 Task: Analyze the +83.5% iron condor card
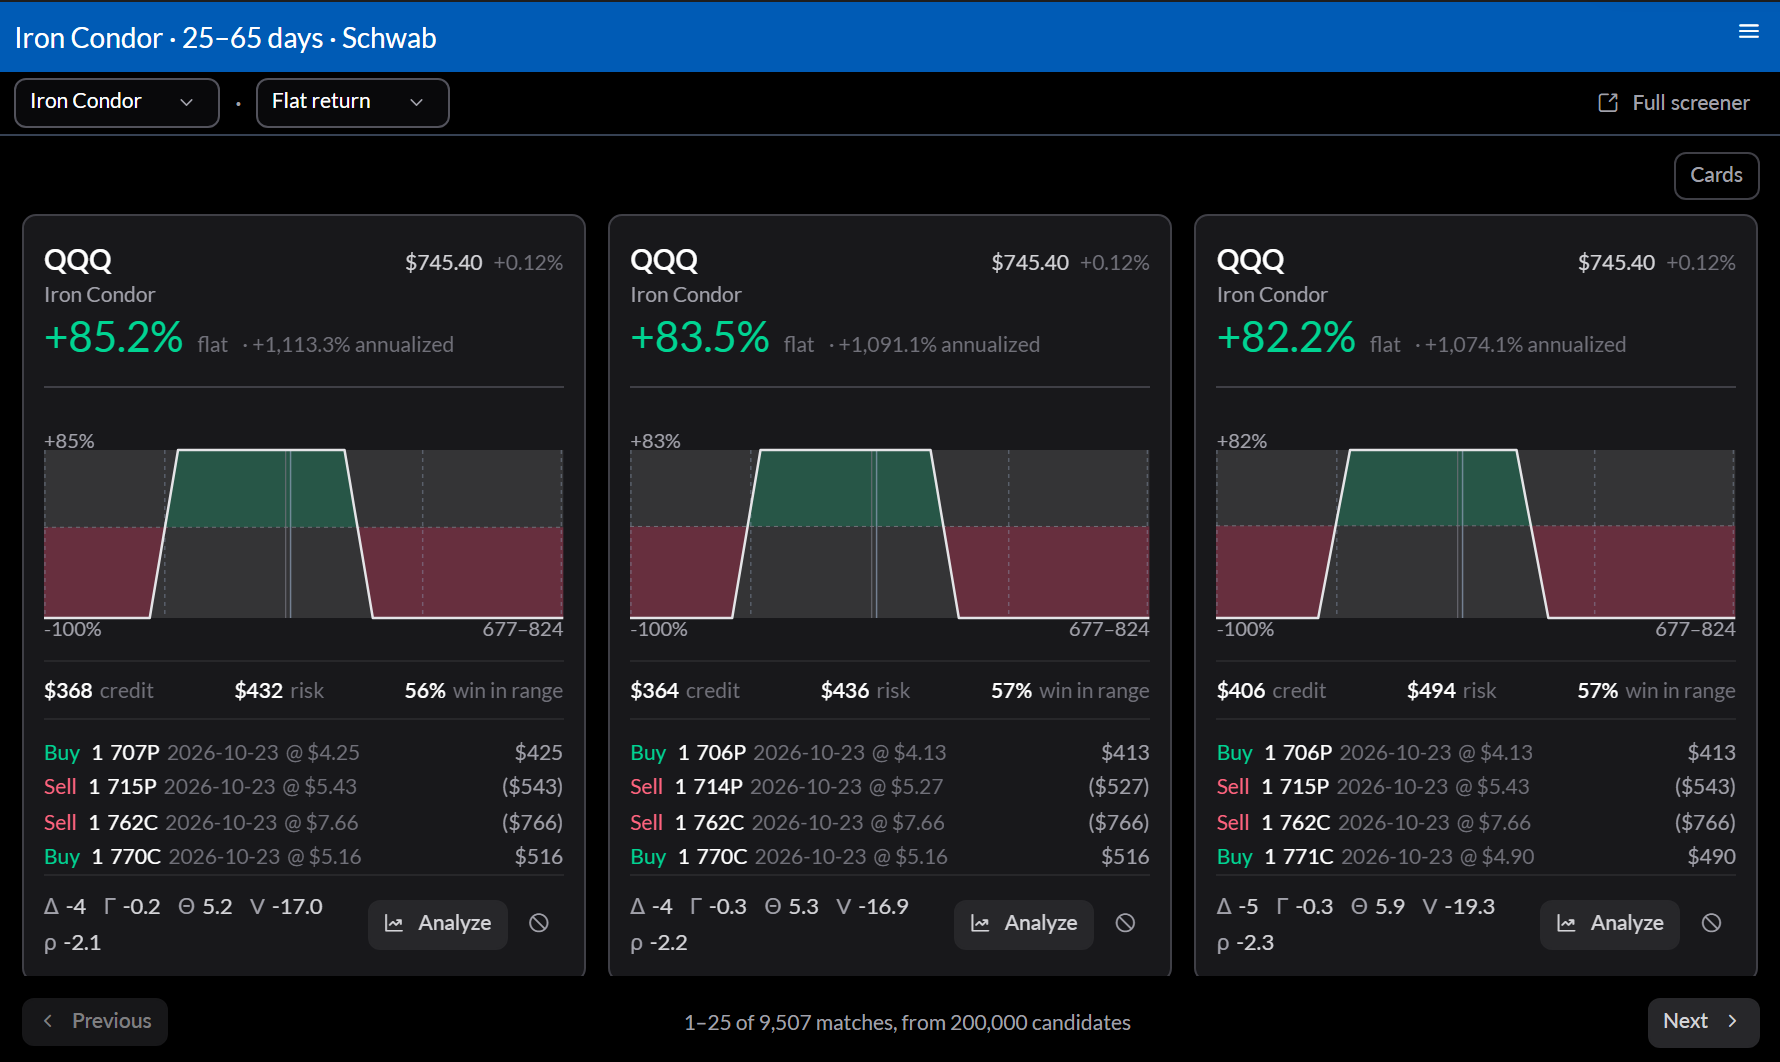point(1024,924)
